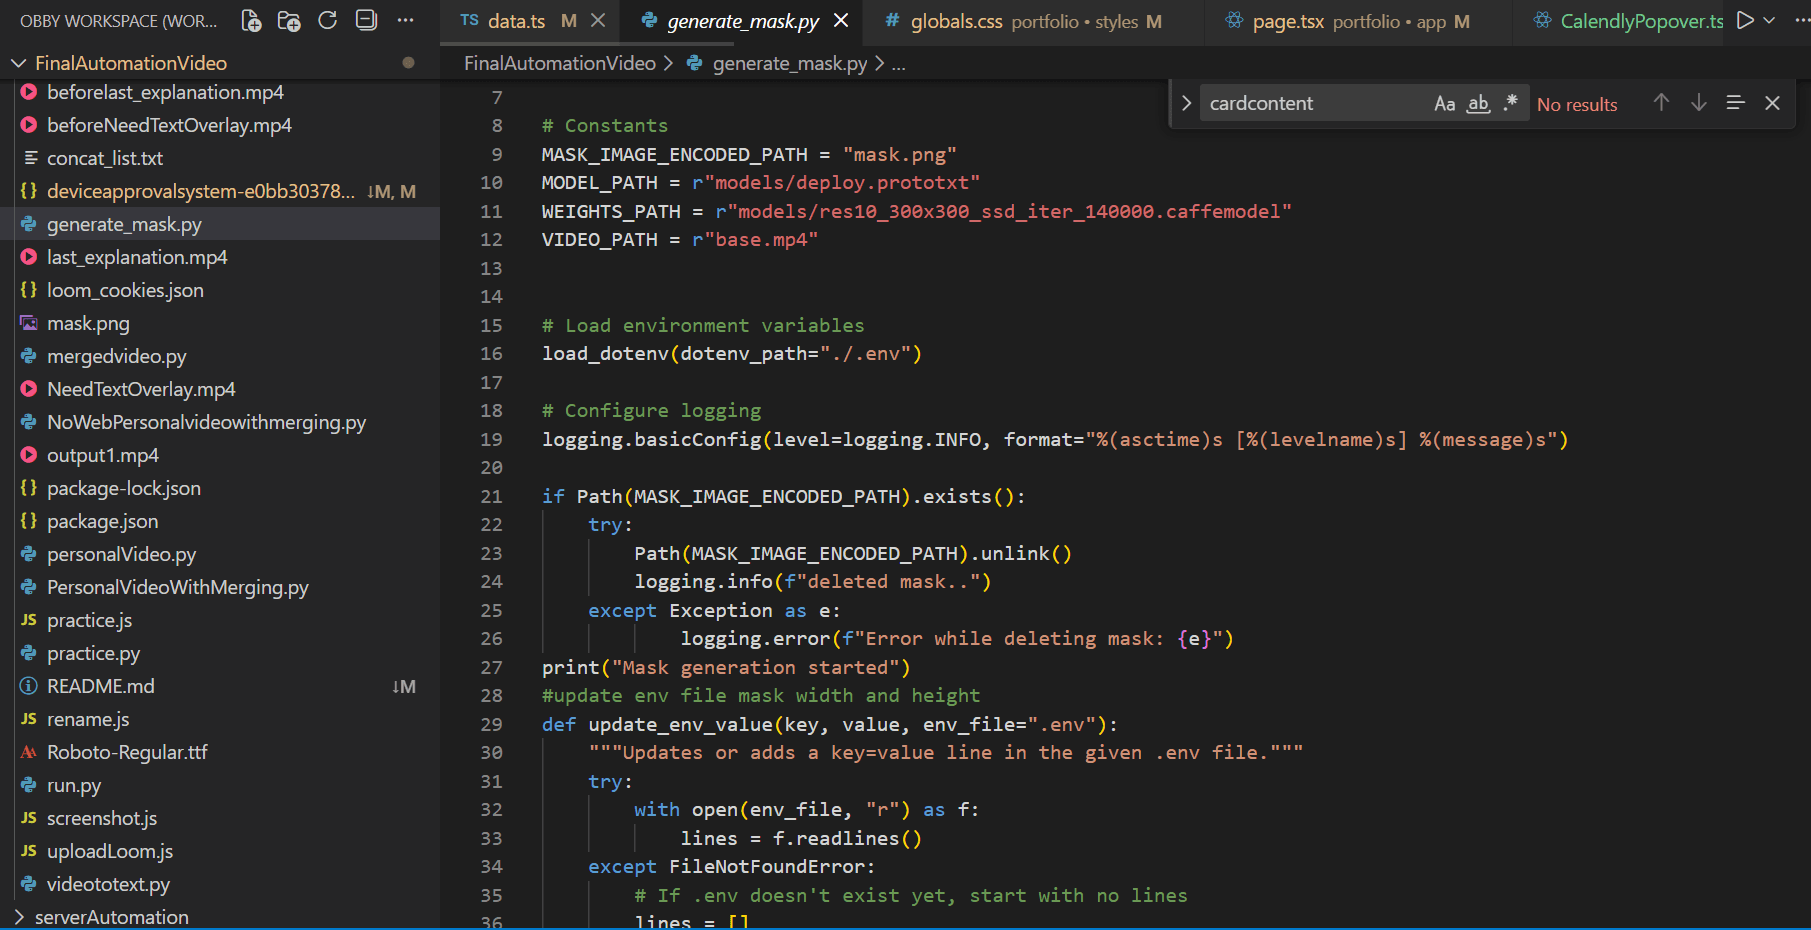The height and width of the screenshot is (930, 1811).
Task: Run the Python file with play button
Action: coord(1745,21)
